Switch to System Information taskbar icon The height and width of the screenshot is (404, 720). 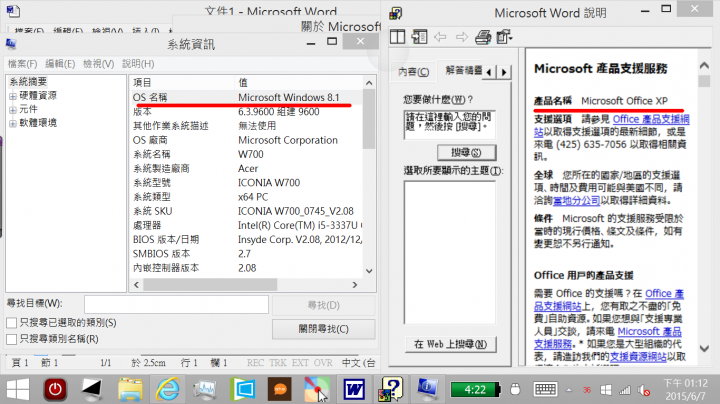tap(427, 389)
